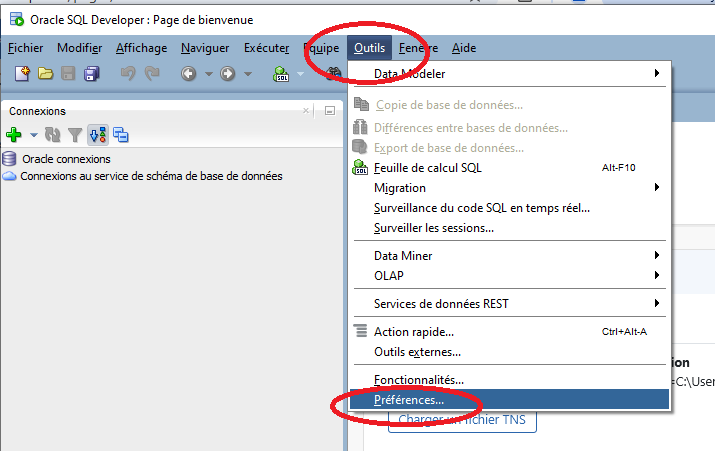Click the Undo arrow icon

pyautogui.click(x=128, y=73)
